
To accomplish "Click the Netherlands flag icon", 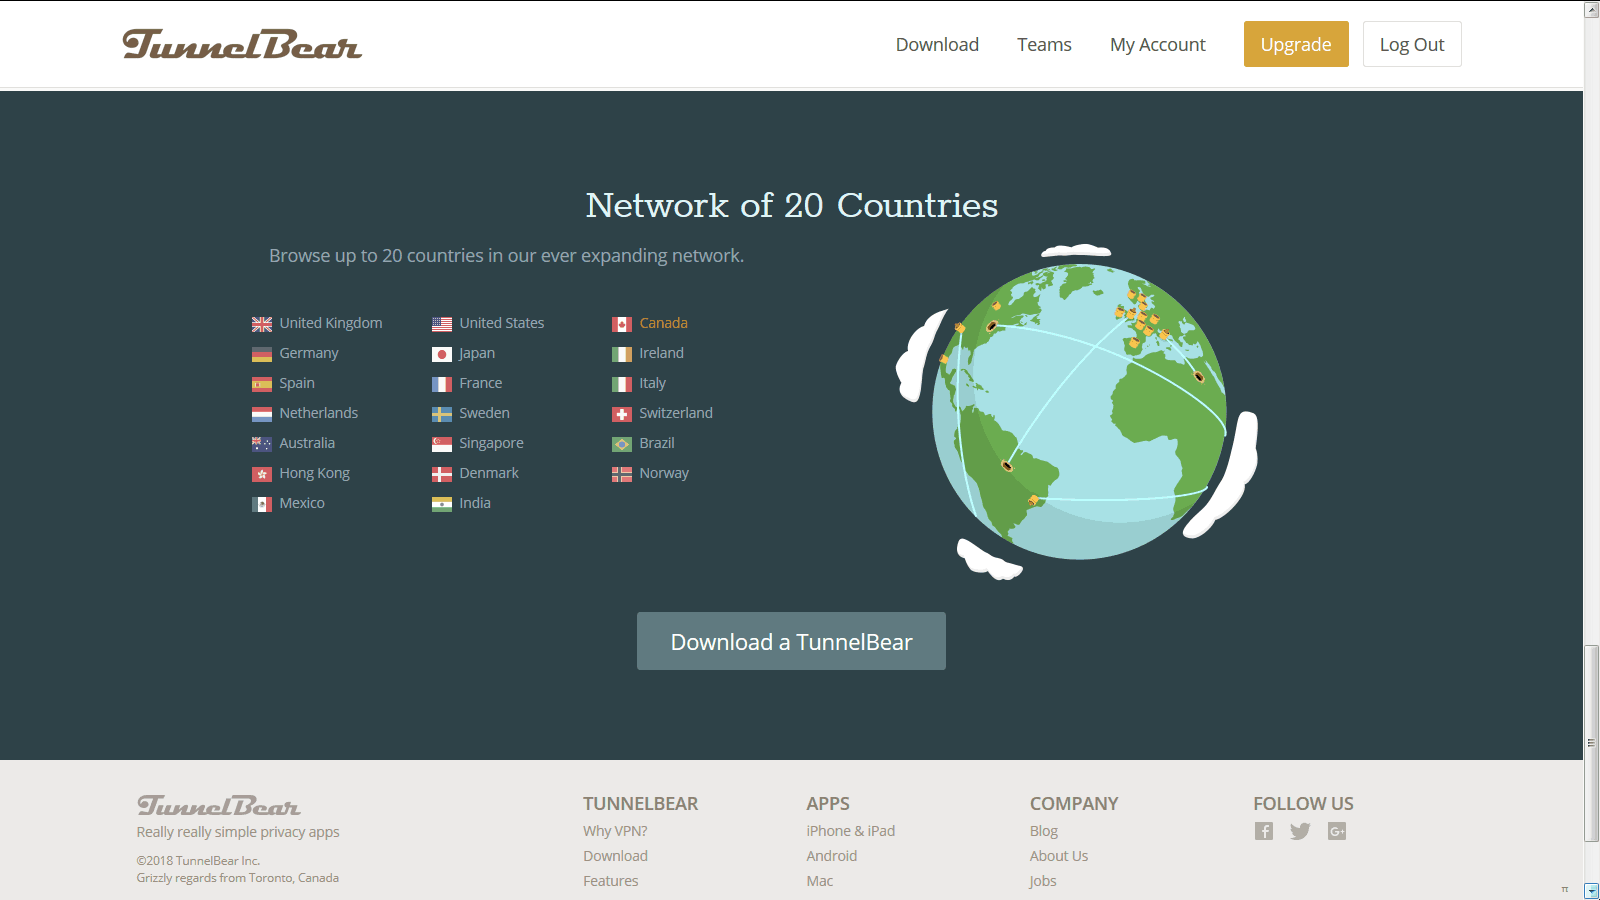I will pyautogui.click(x=262, y=414).
